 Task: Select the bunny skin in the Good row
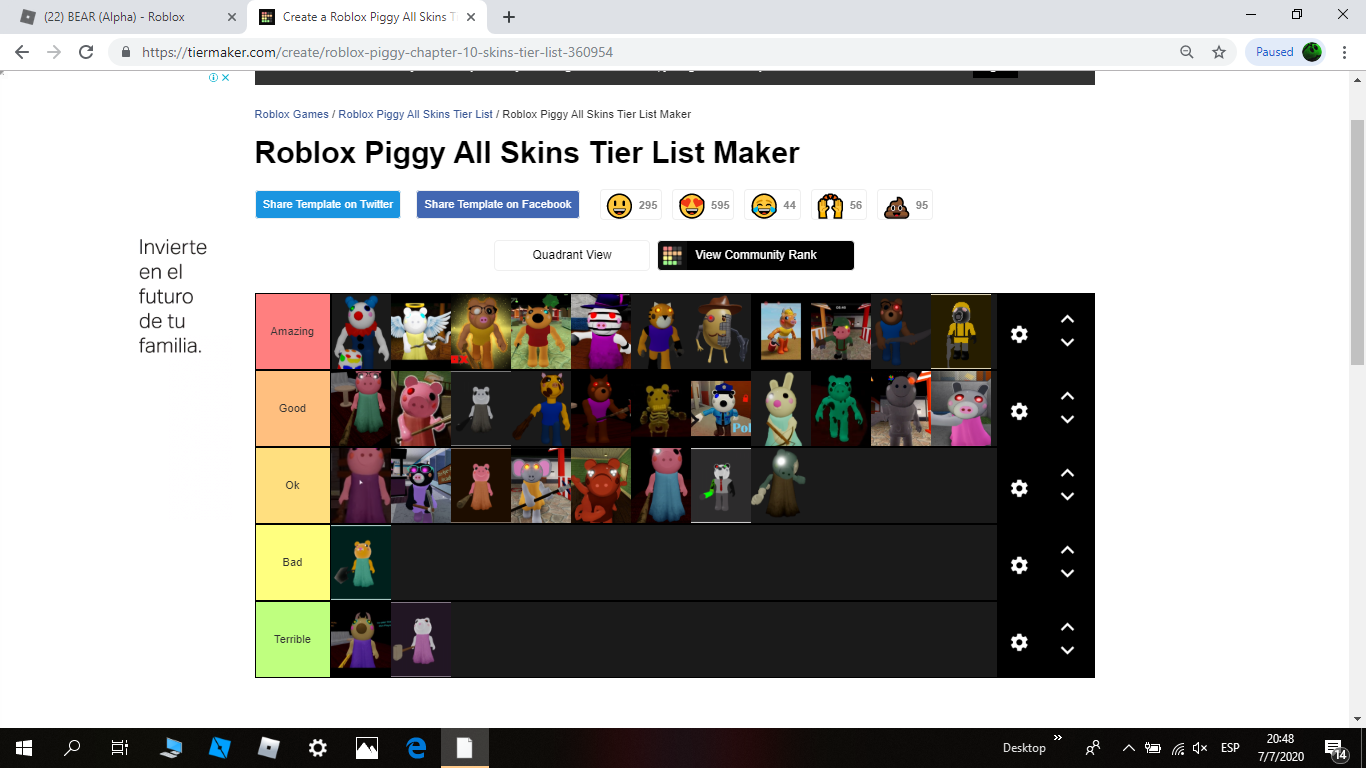(781, 409)
